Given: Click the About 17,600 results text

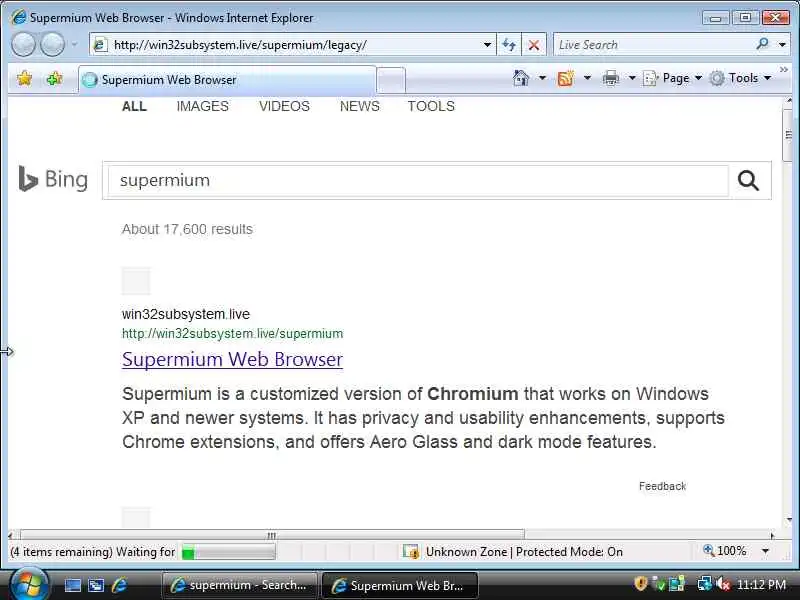Looking at the screenshot, I should click(187, 229).
